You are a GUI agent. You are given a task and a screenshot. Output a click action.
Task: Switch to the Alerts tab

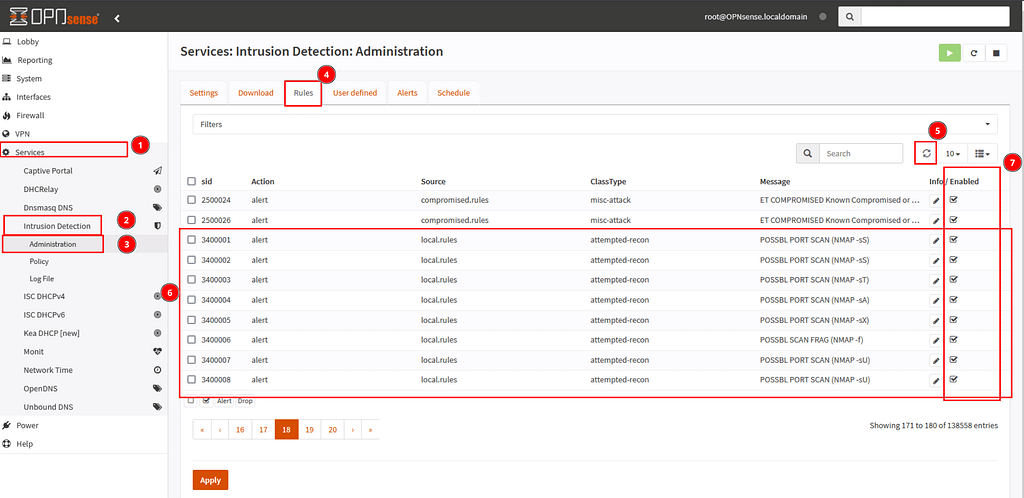point(407,93)
